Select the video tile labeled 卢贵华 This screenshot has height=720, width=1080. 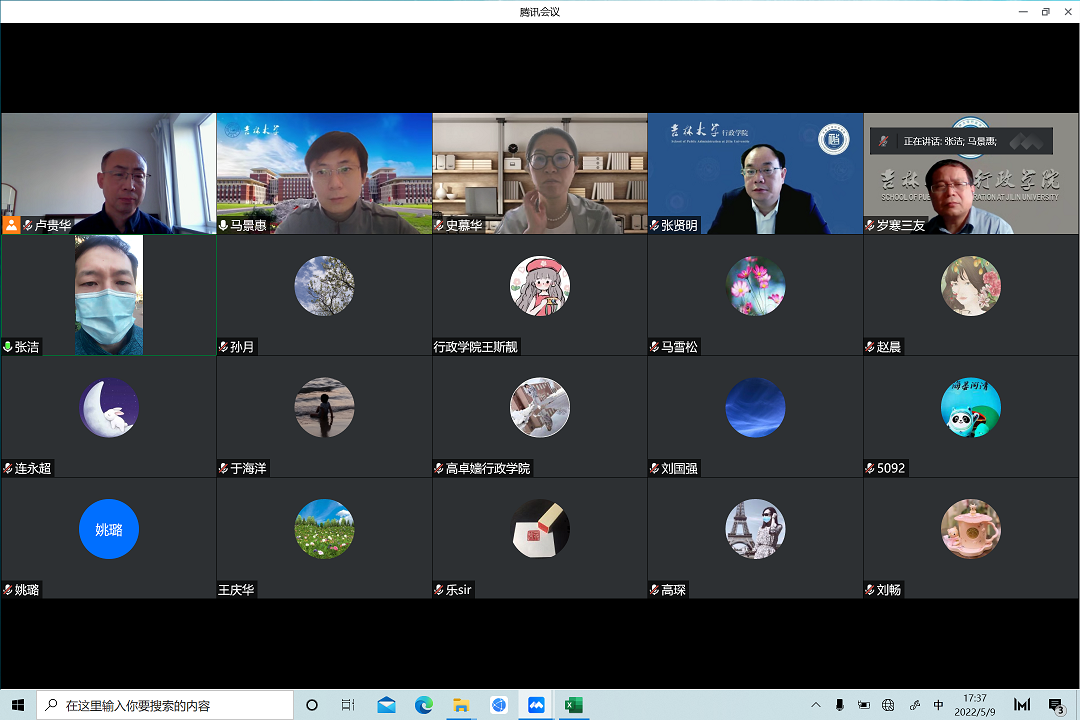(x=108, y=173)
